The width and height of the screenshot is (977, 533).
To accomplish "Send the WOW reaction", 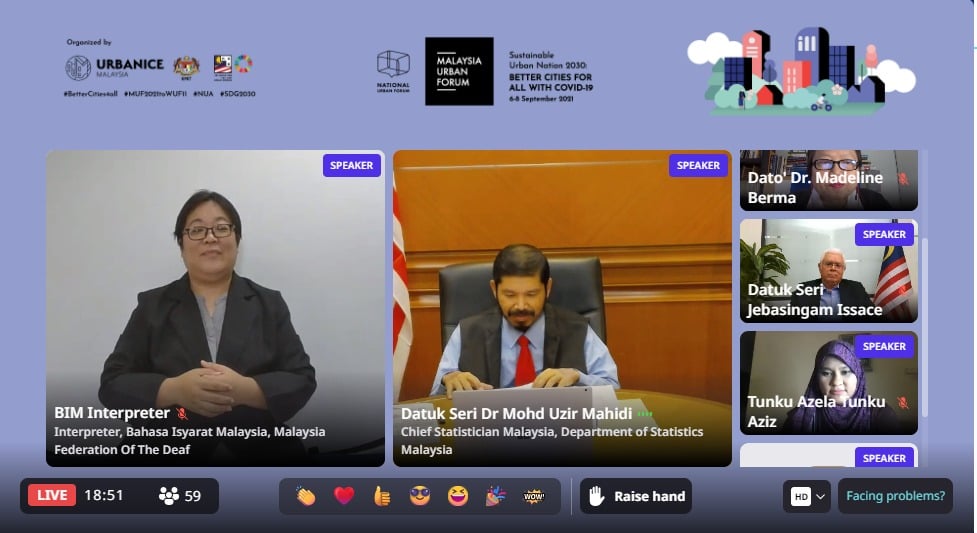I will (534, 496).
